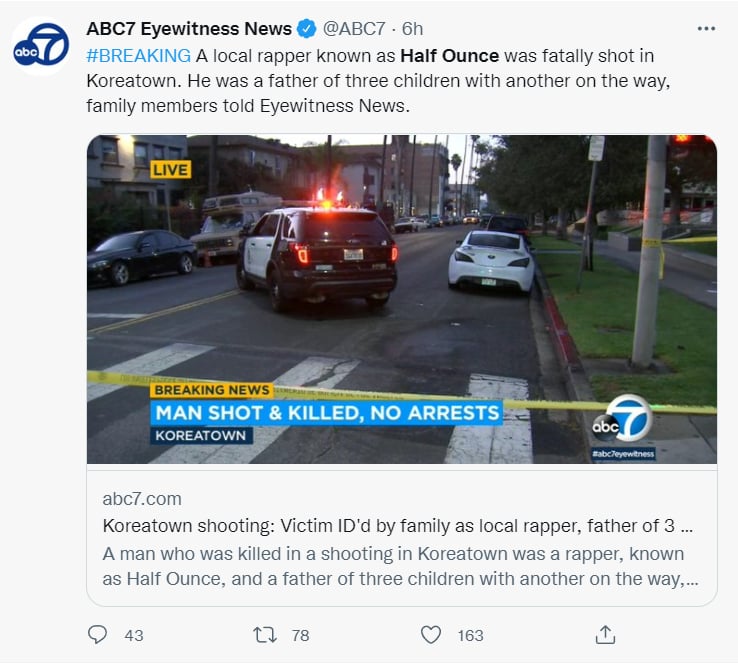Click the 43 replies count
Viewport: 738px width, 666px height.
click(133, 635)
